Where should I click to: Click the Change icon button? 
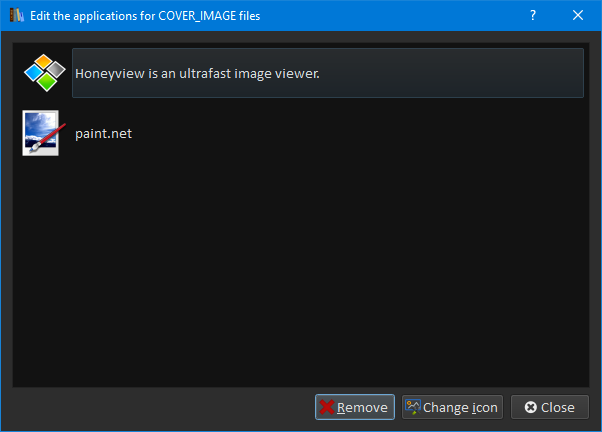[452, 407]
